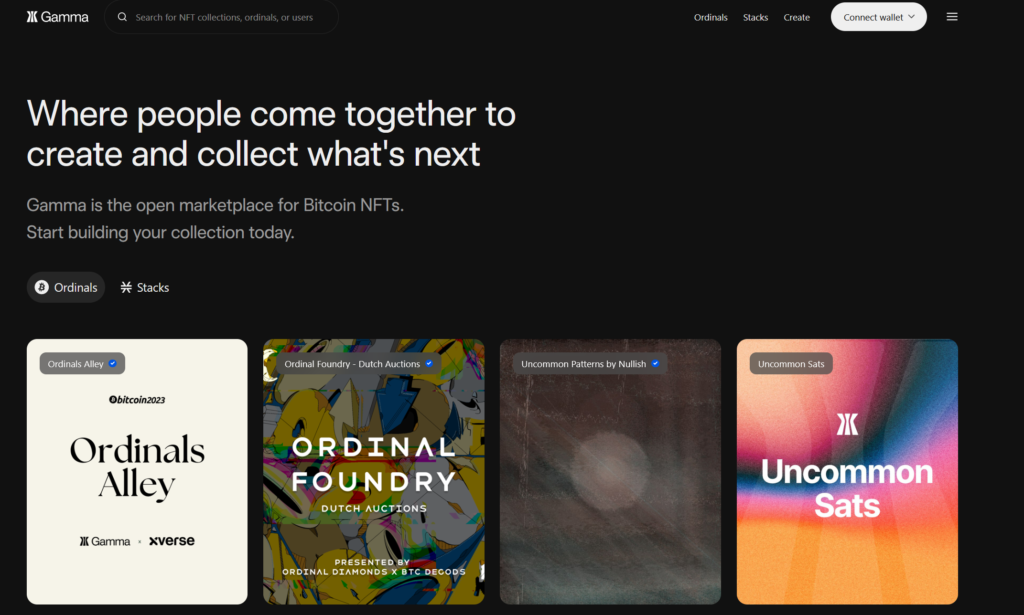Click Ordinal Foundry verified checkmark badge
The height and width of the screenshot is (615, 1024).
(429, 364)
